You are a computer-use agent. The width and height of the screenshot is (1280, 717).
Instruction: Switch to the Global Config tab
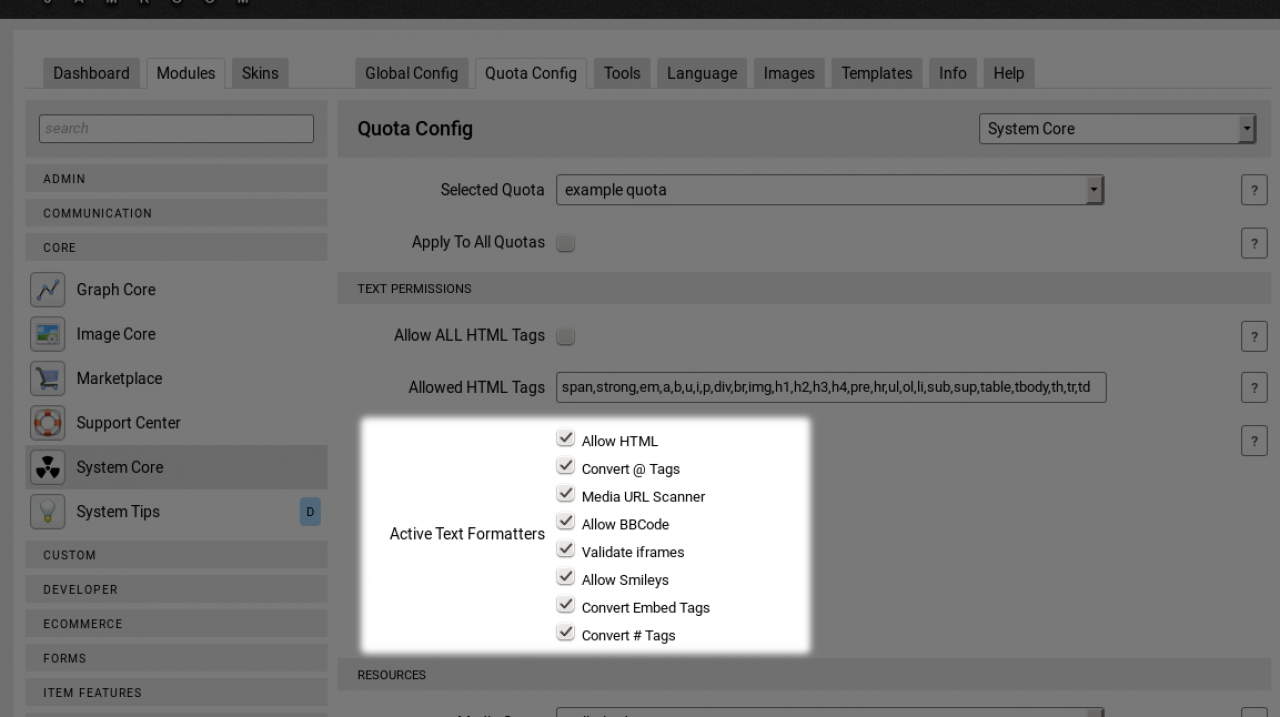coord(411,73)
